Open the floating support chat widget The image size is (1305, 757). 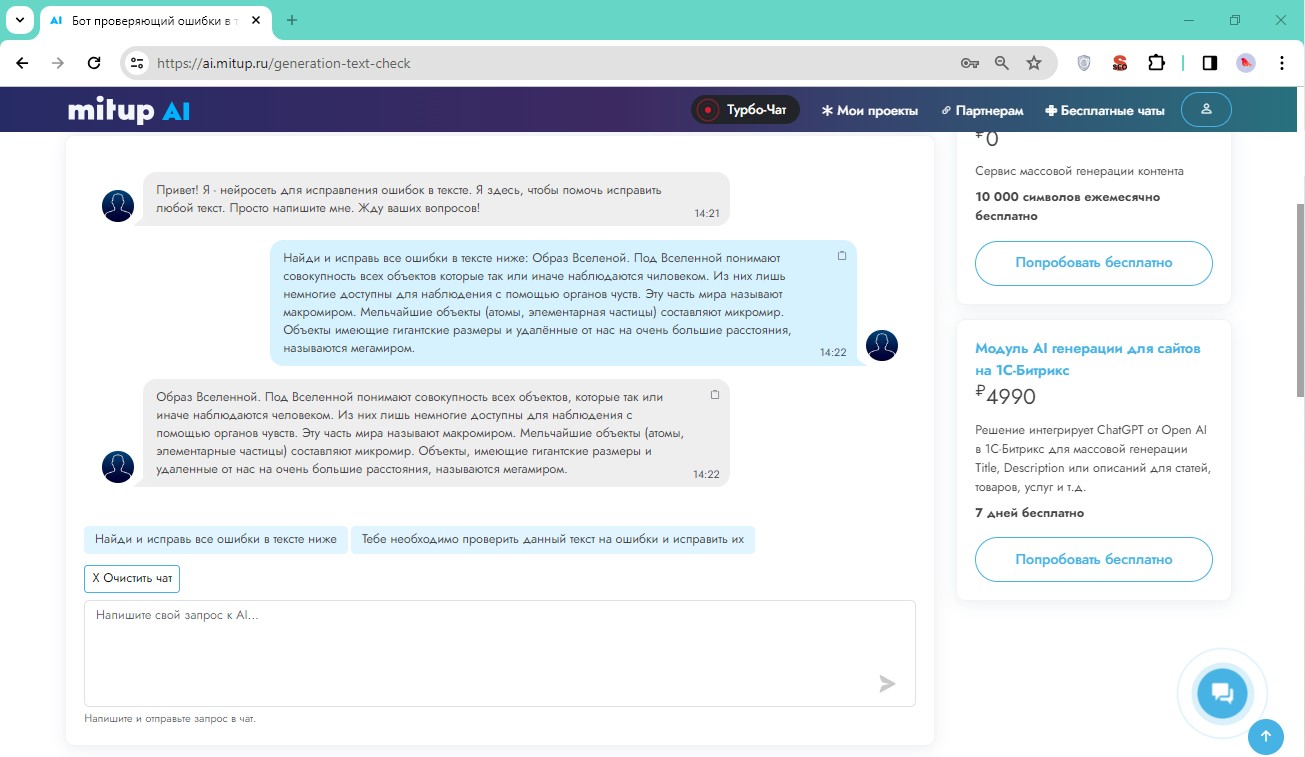[x=1221, y=693]
